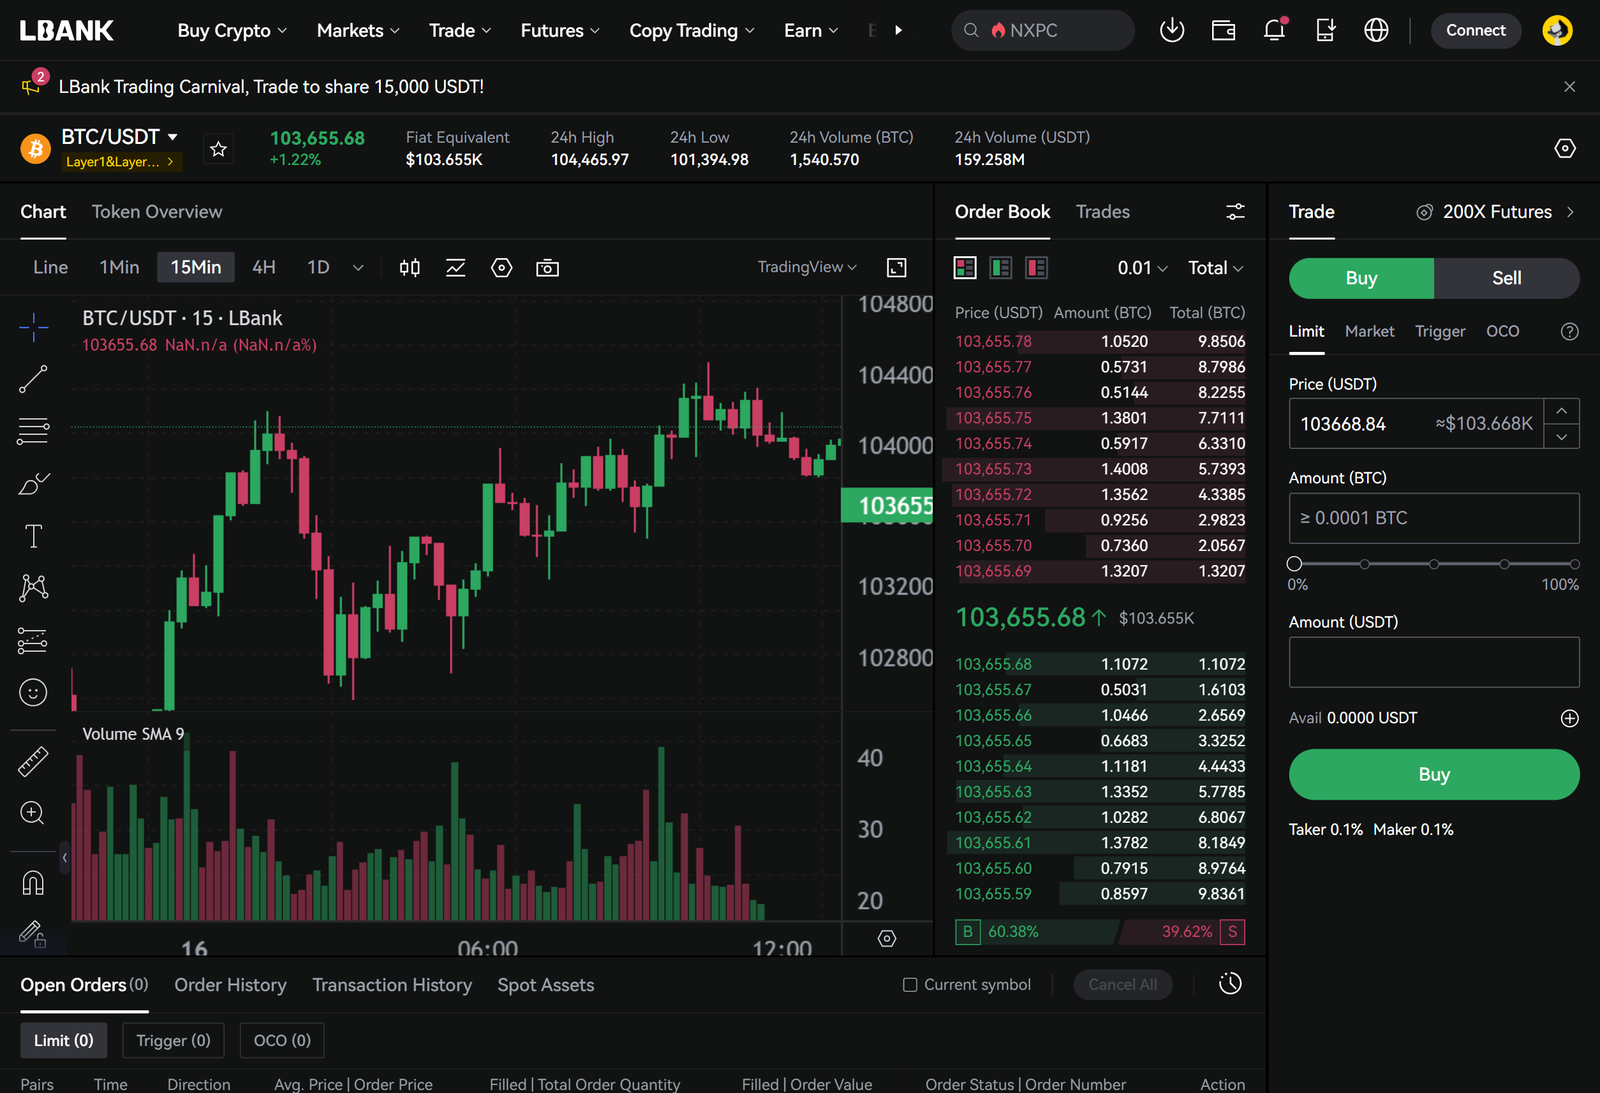Open the notifications bell icon
Viewport: 1600px width, 1093px height.
tap(1274, 30)
